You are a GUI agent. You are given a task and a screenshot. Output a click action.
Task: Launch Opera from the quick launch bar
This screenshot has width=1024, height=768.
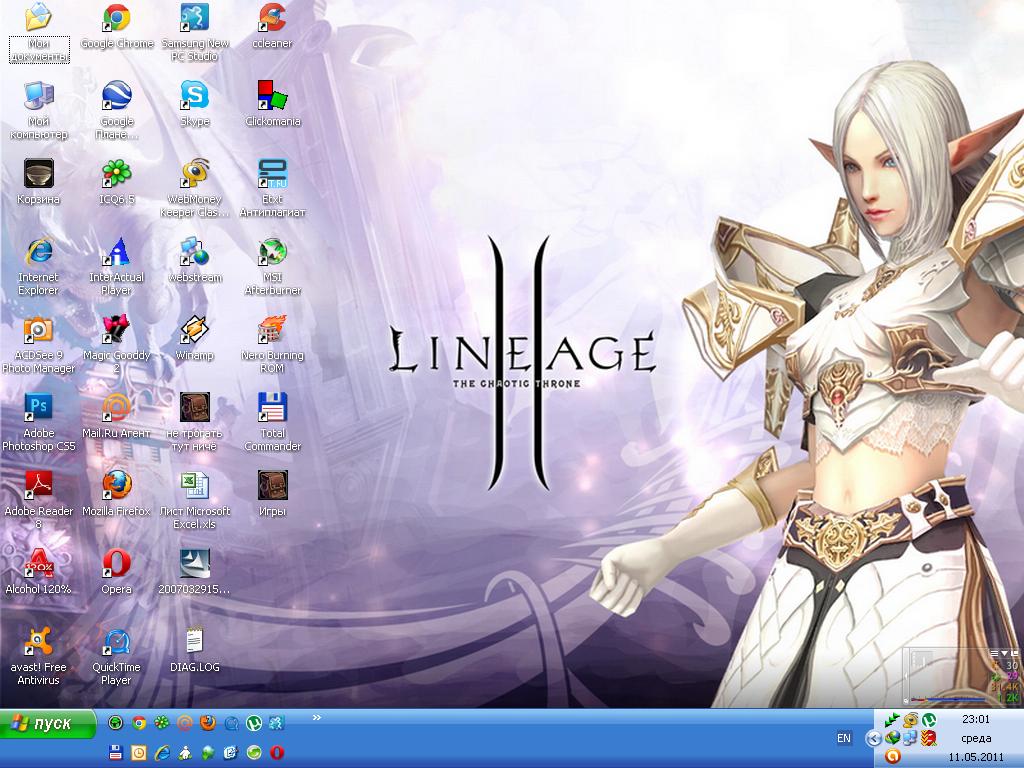tap(276, 752)
